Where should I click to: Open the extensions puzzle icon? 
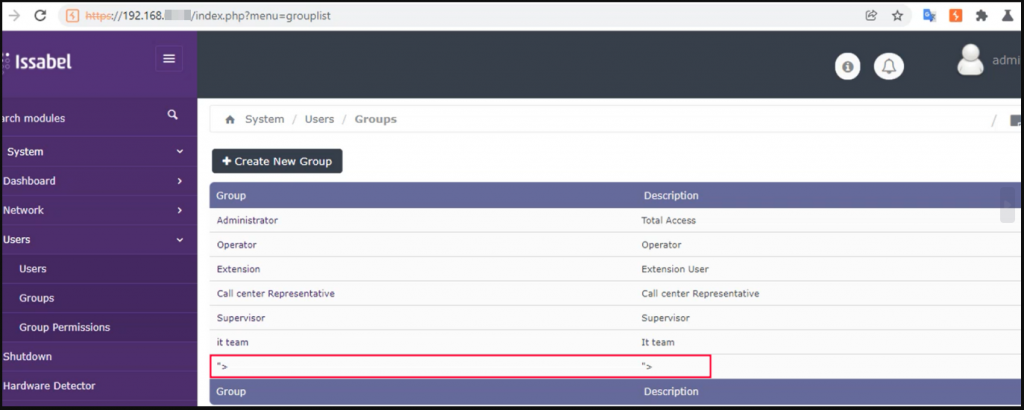[x=982, y=16]
